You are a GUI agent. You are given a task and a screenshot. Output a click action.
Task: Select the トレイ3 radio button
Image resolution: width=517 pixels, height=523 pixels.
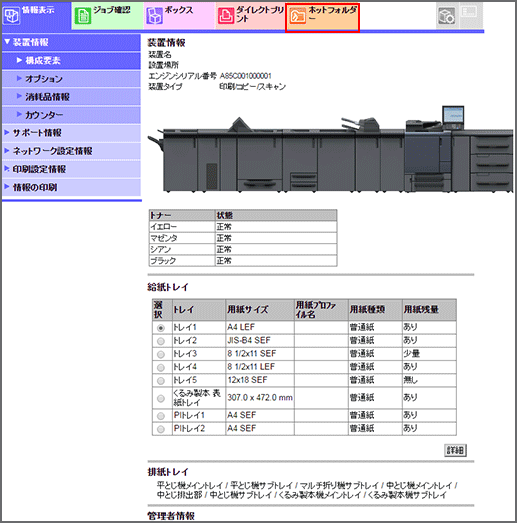(161, 354)
